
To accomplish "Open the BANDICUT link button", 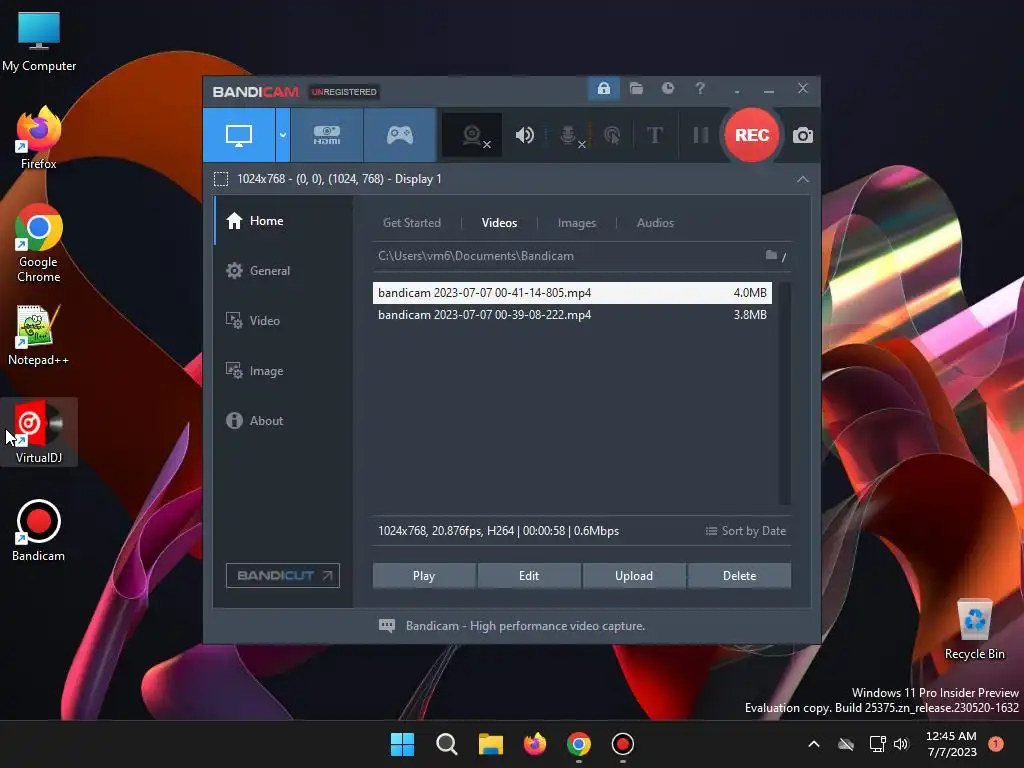I will [283, 575].
